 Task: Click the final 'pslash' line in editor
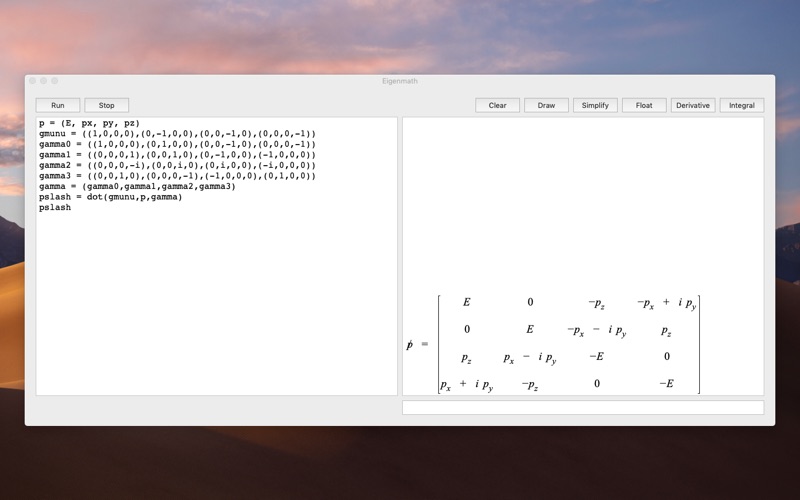(x=55, y=208)
